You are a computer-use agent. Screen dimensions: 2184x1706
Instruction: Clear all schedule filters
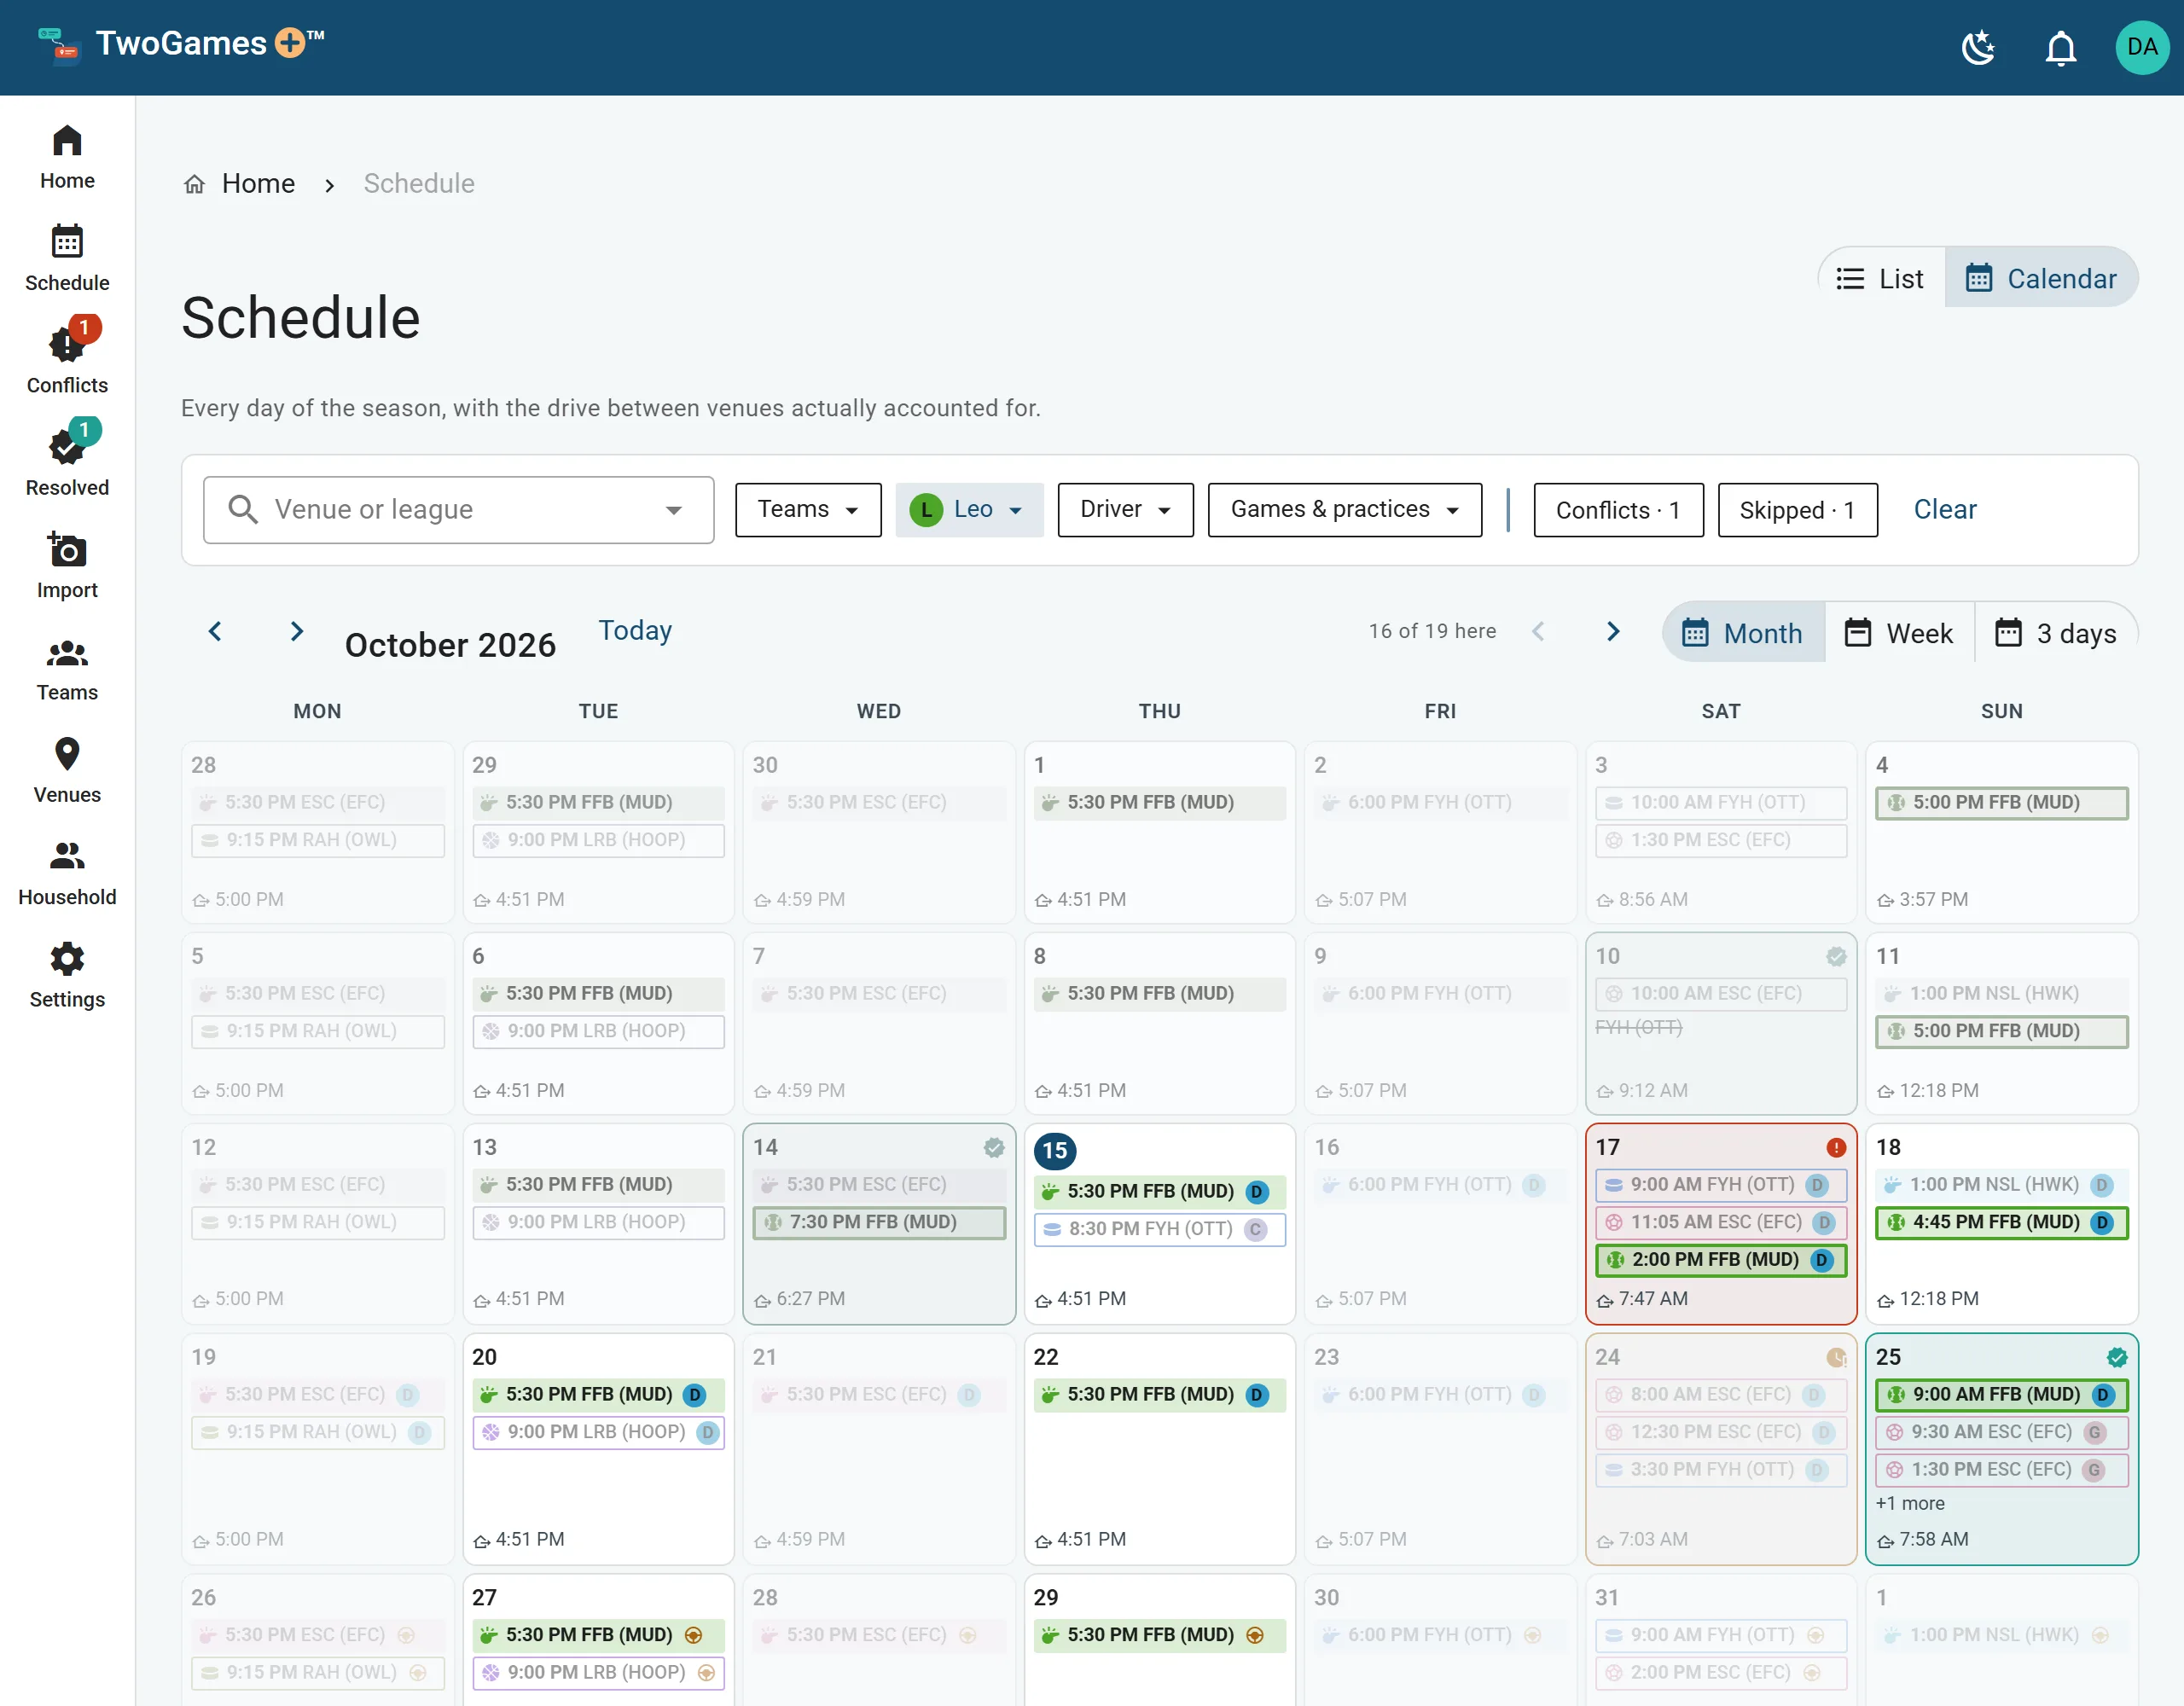tap(1944, 509)
